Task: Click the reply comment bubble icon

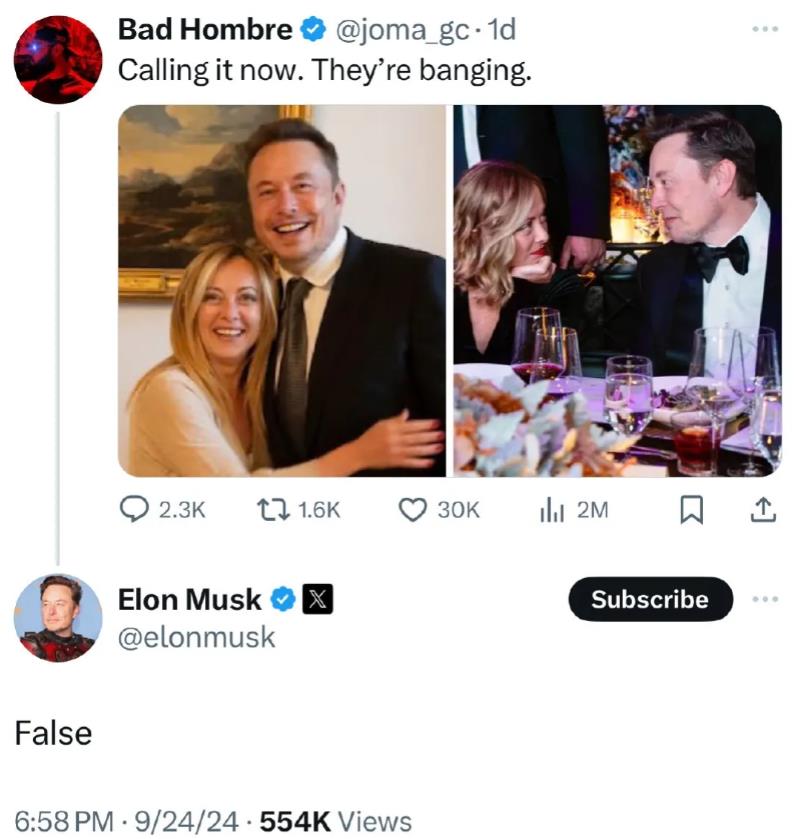Action: (x=134, y=510)
